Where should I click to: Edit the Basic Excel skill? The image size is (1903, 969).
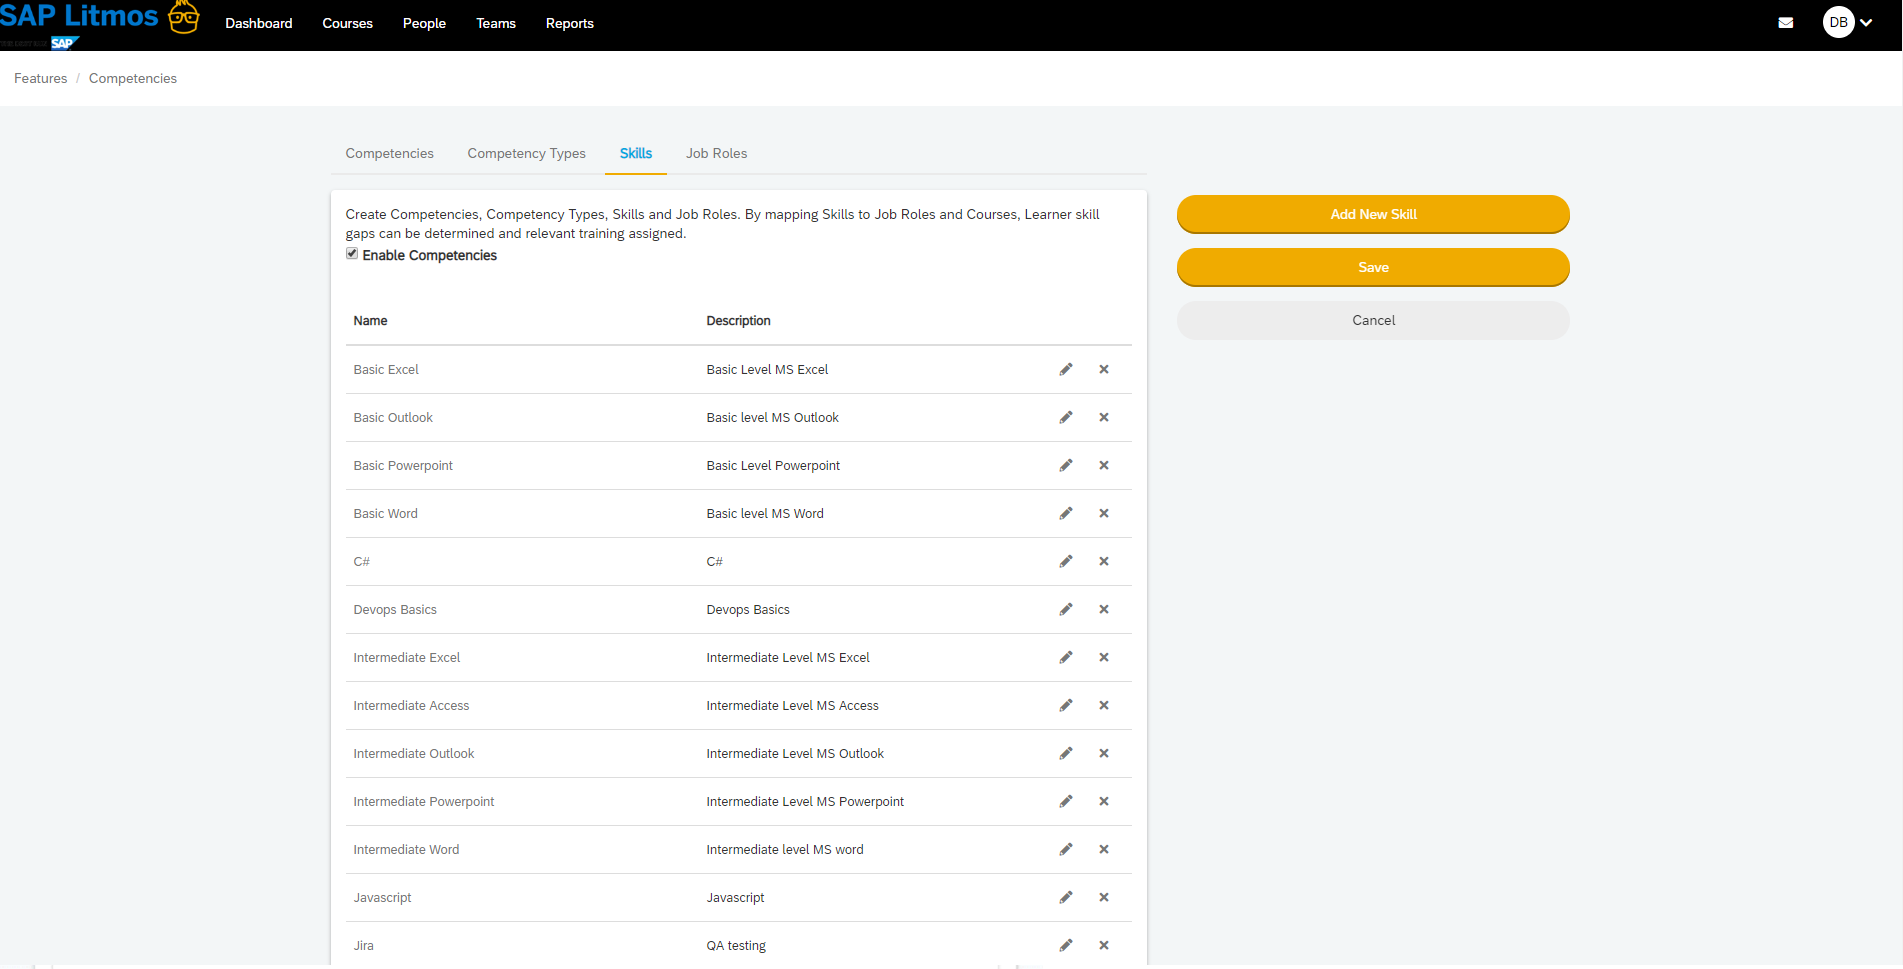click(1066, 369)
